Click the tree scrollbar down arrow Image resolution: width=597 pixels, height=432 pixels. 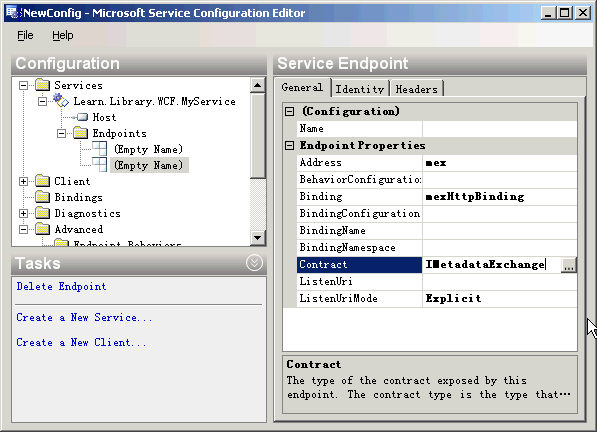tap(258, 238)
